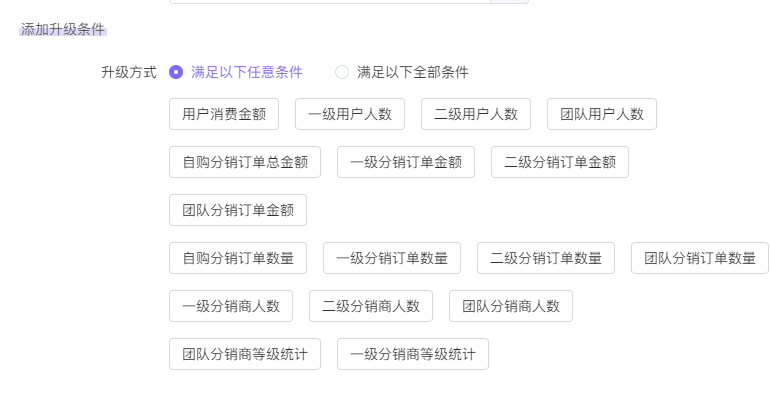Select the 二级分销订单数量 button
Image resolution: width=770 pixels, height=409 pixels.
pyautogui.click(x=546, y=258)
